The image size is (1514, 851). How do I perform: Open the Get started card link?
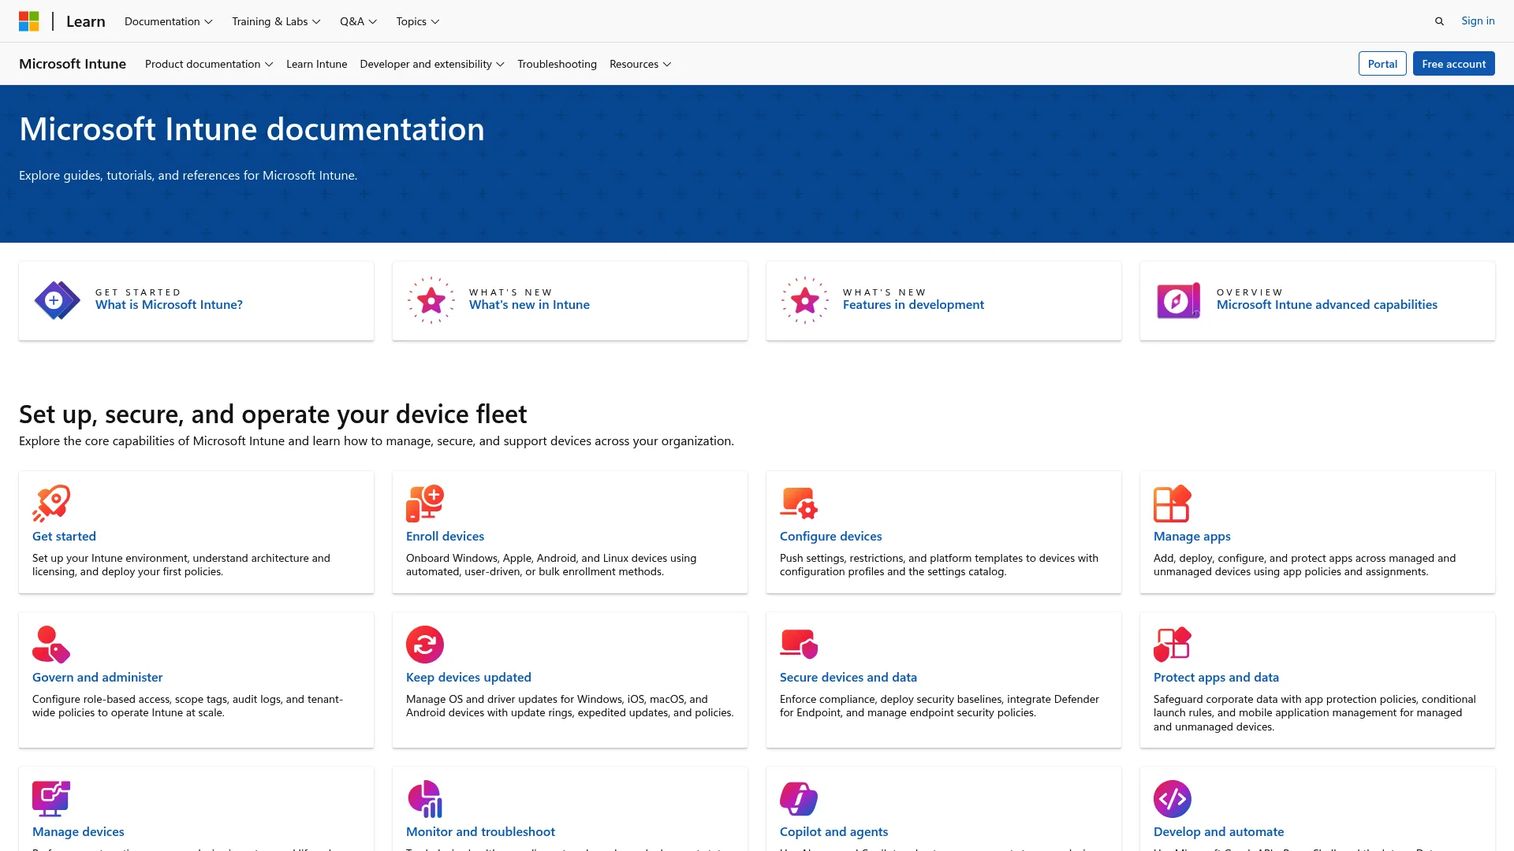point(64,536)
